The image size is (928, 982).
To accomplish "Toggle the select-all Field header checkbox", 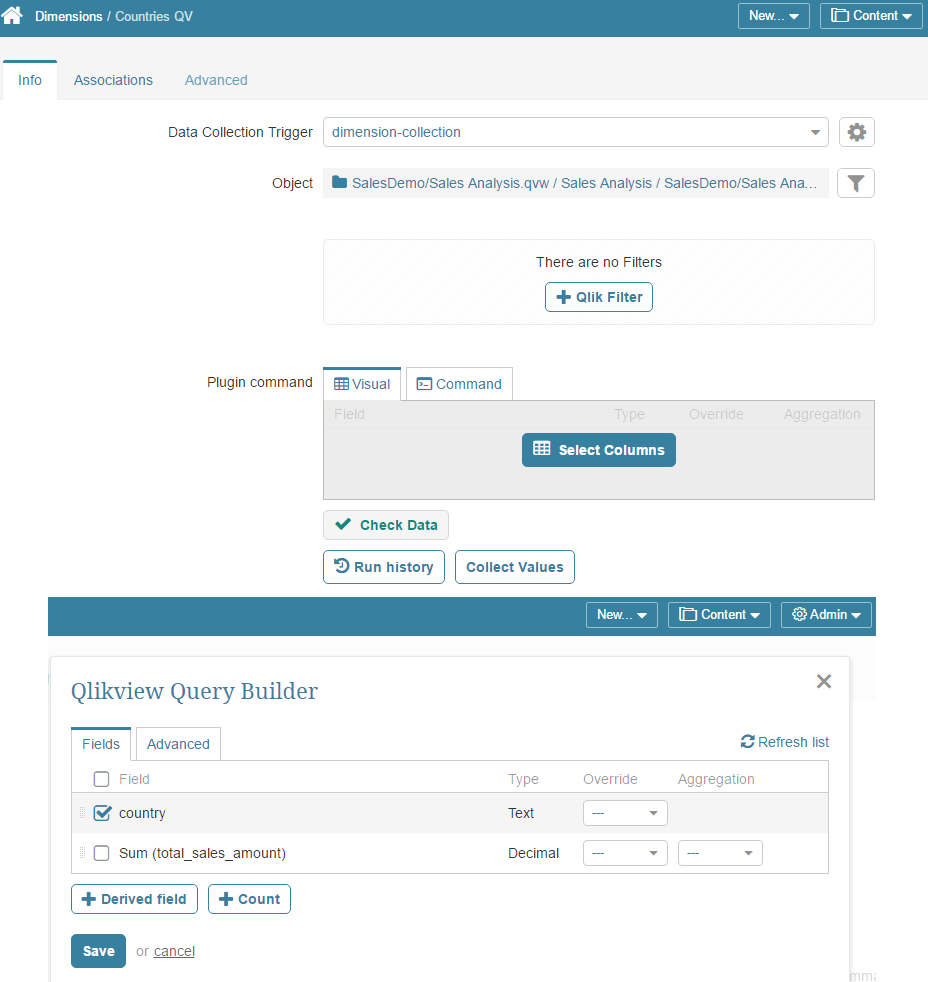I will 101,777.
